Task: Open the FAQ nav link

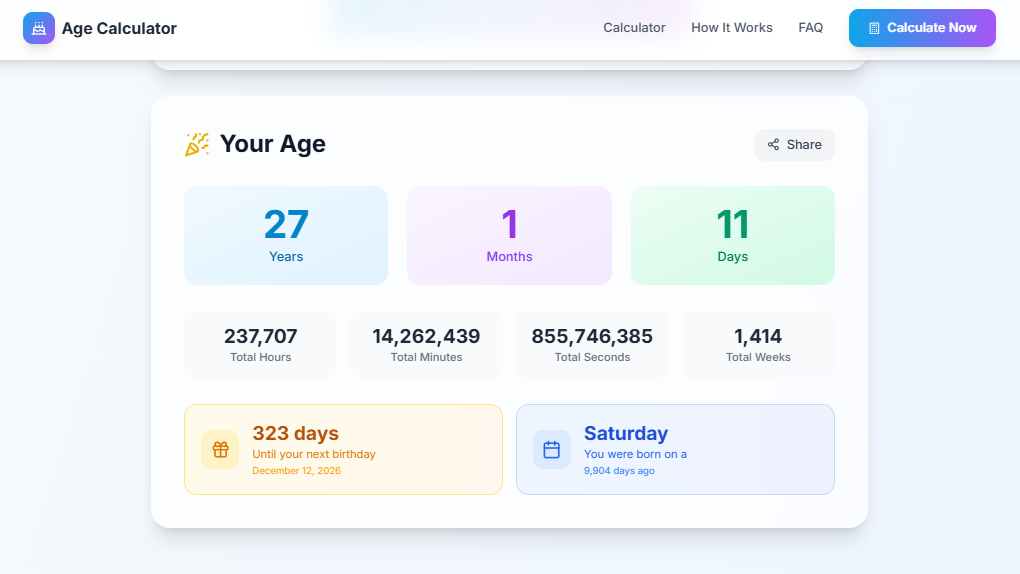Action: click(811, 28)
